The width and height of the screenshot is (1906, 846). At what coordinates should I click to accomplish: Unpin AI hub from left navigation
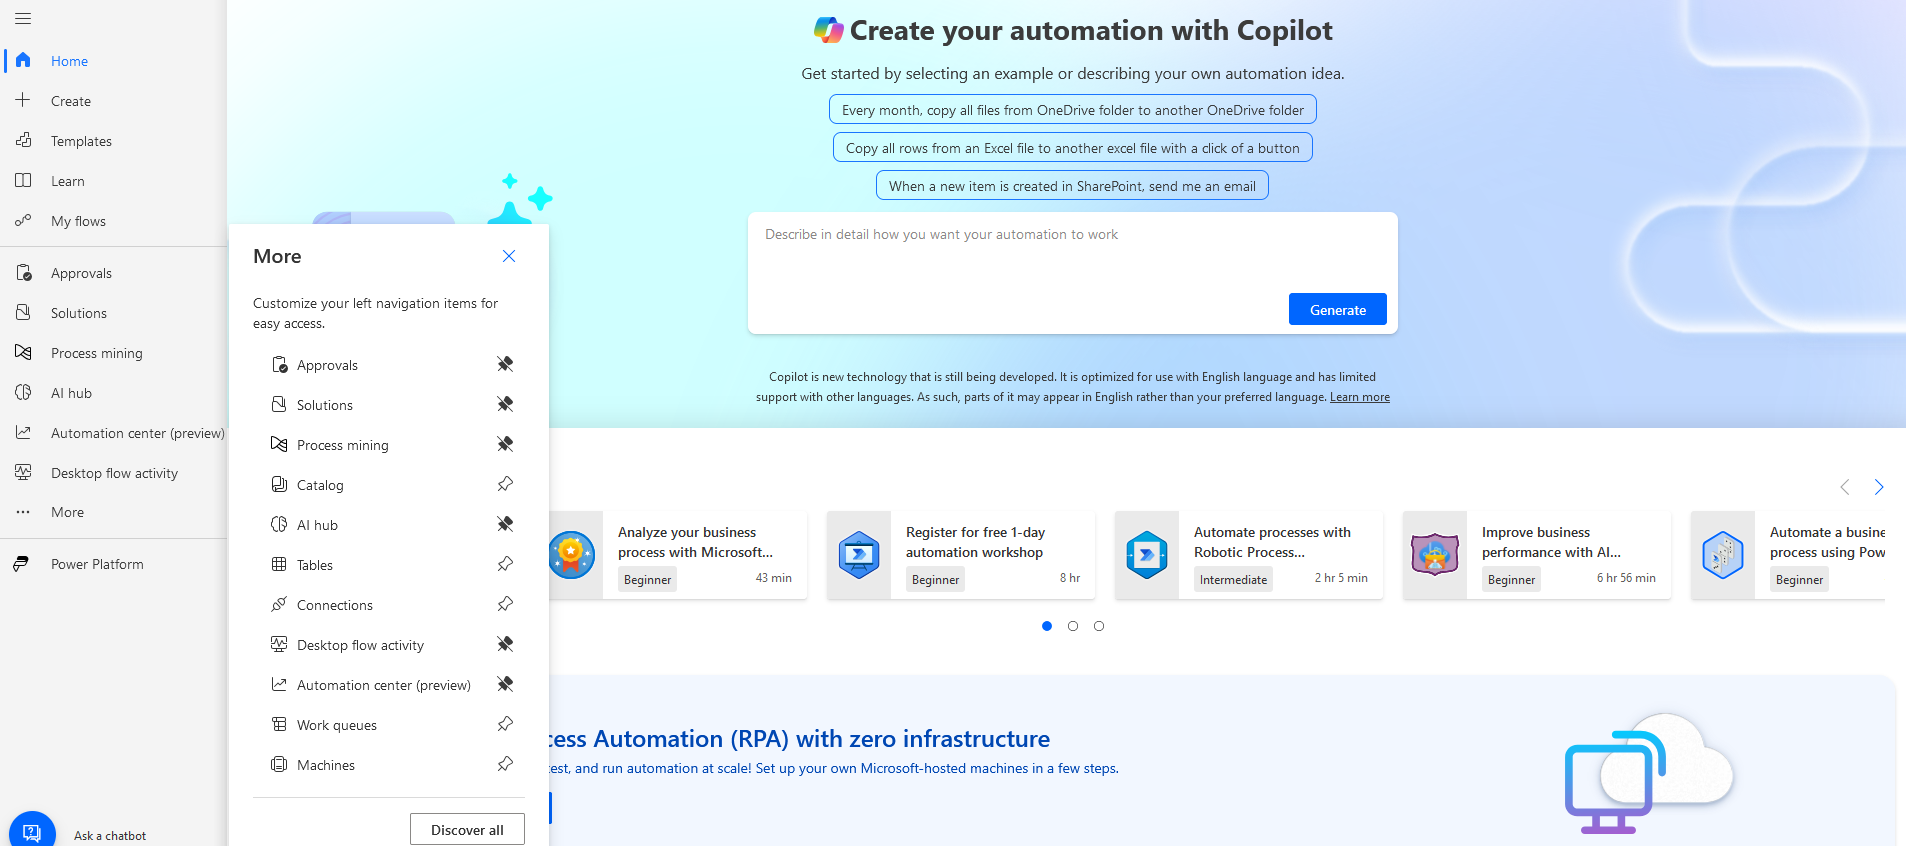pos(505,524)
